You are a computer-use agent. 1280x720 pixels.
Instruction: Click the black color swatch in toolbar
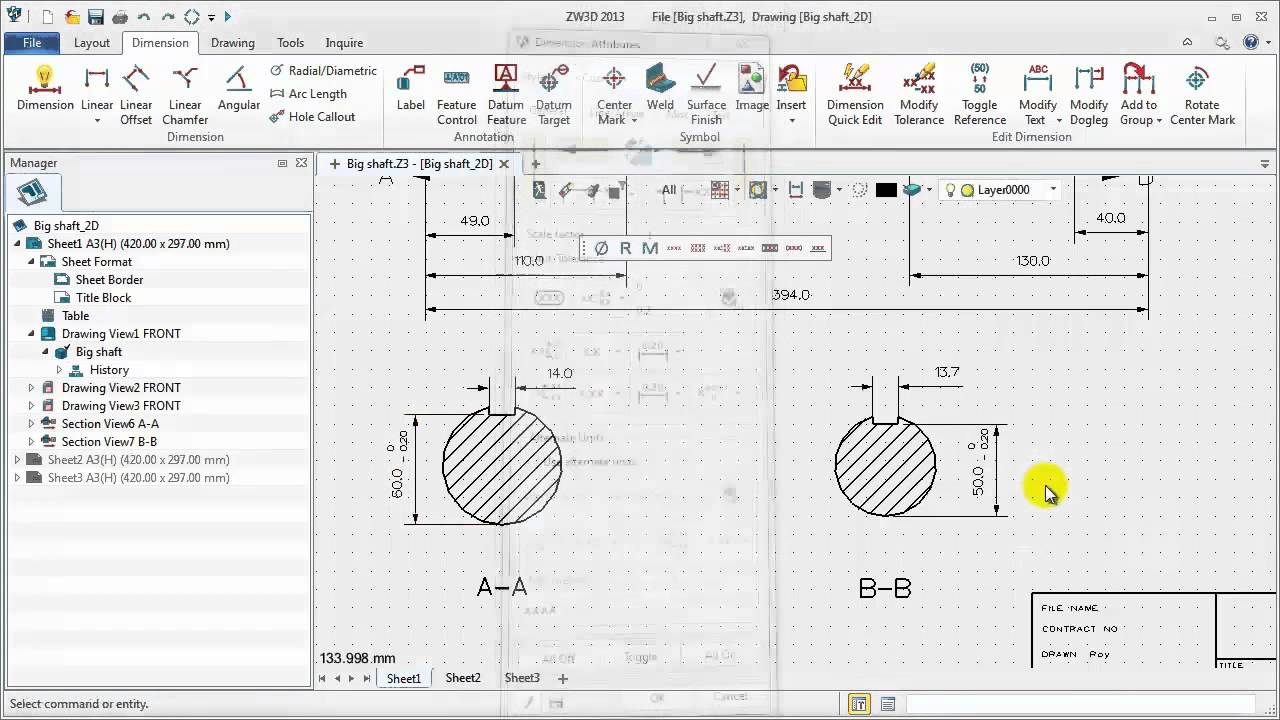point(886,190)
